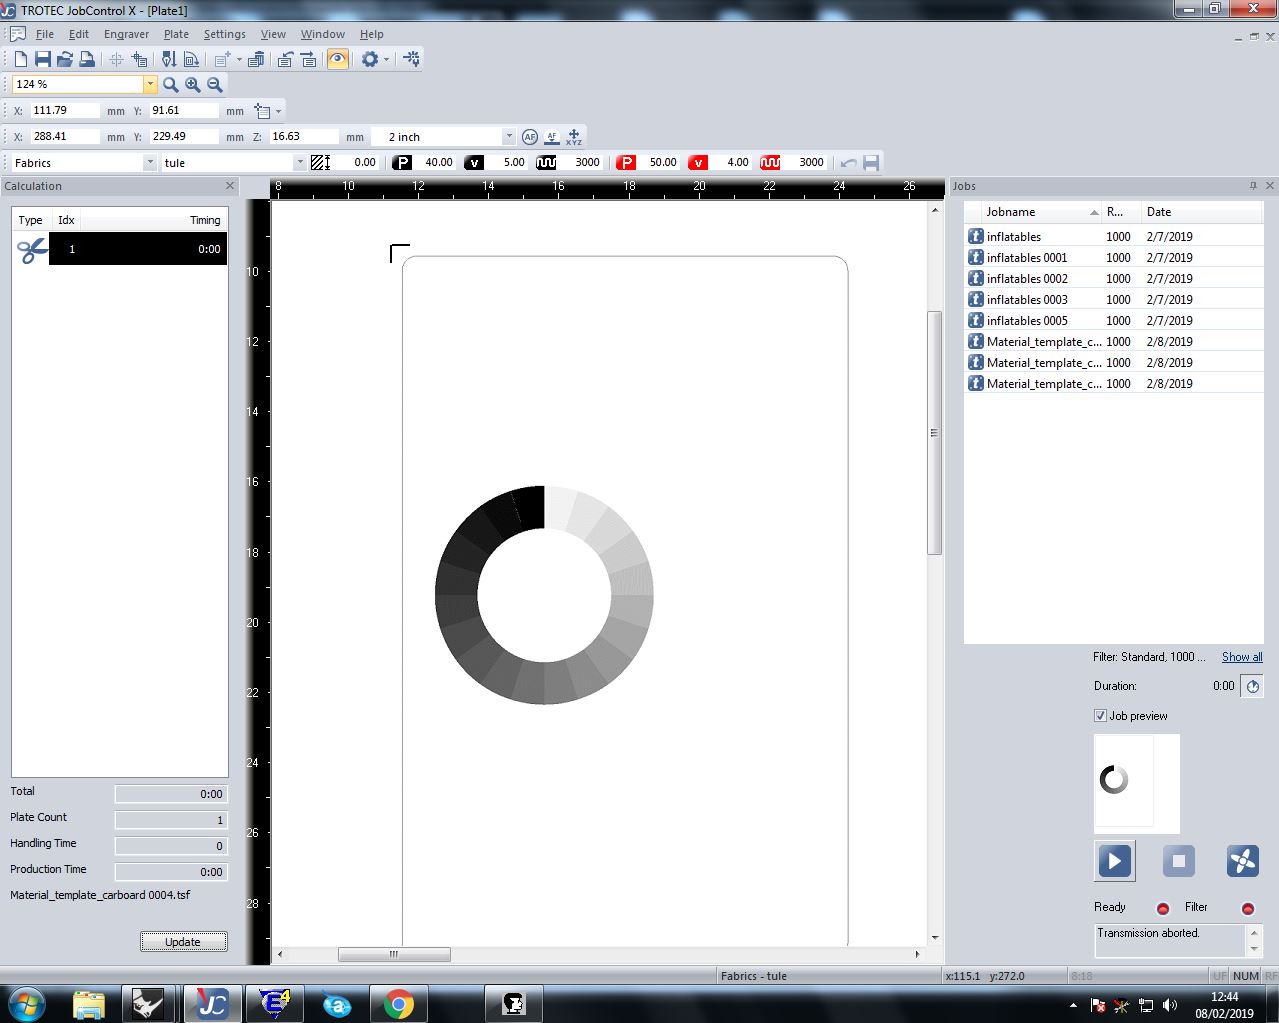Click the horizontal scrollbar thumb under the plate
1279x1023 pixels.
(x=394, y=954)
